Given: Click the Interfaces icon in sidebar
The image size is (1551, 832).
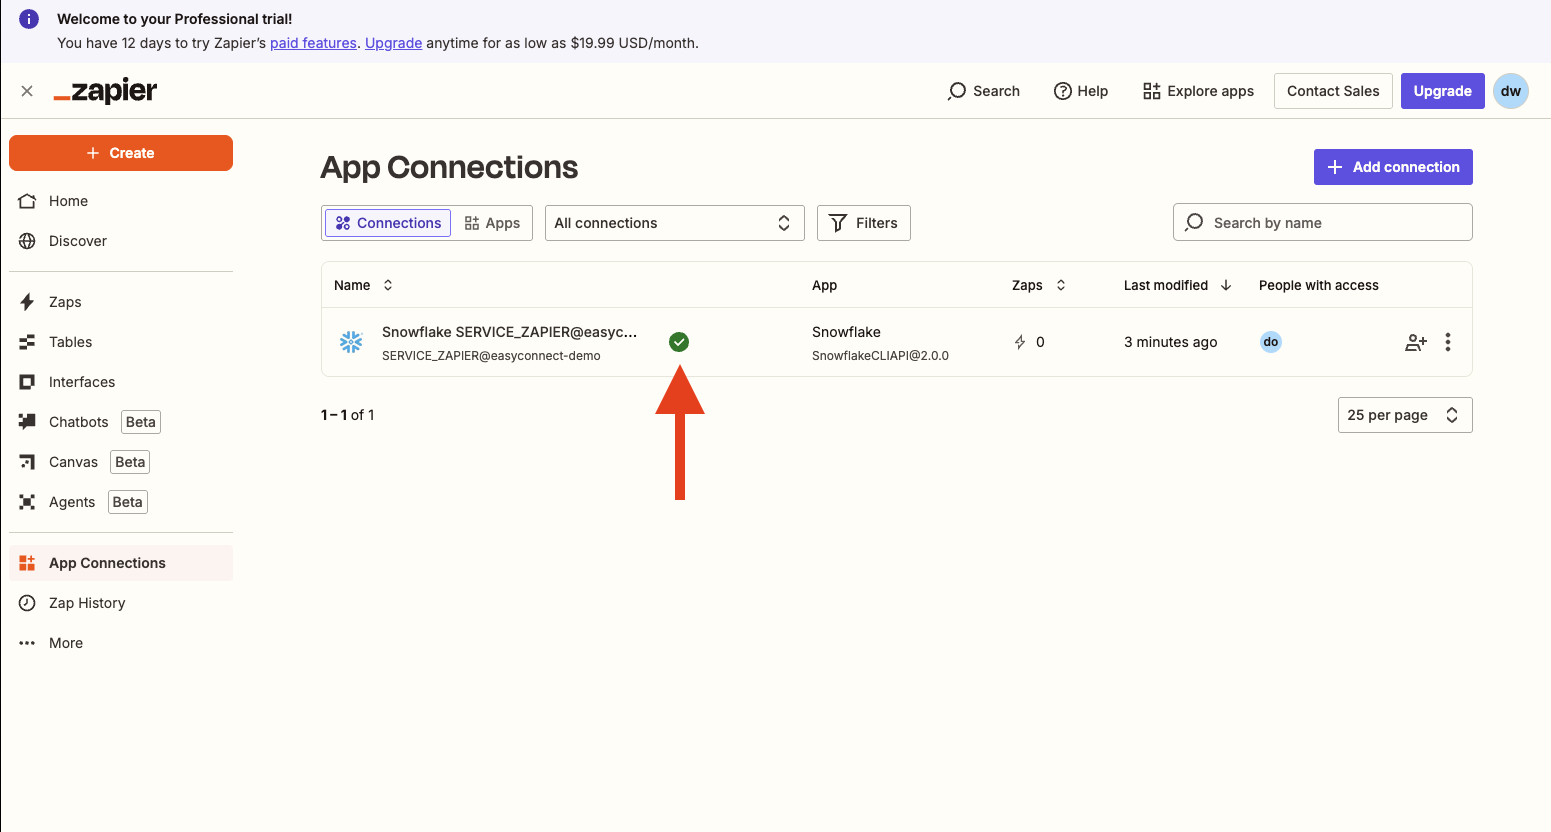Looking at the screenshot, I should (27, 382).
